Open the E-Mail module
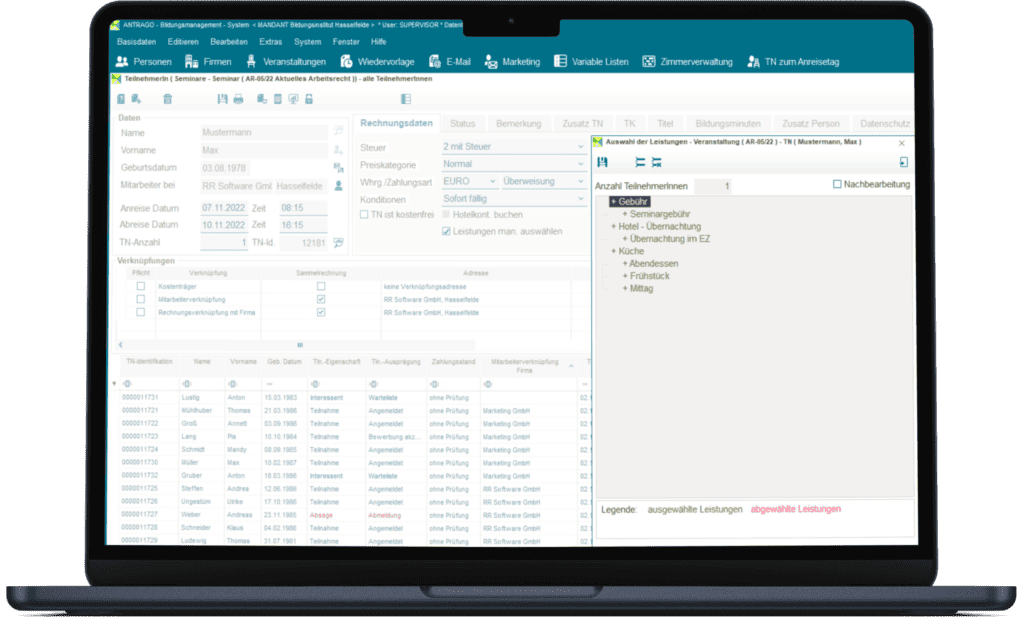Screen dimensions: 1024x617 [x=450, y=62]
